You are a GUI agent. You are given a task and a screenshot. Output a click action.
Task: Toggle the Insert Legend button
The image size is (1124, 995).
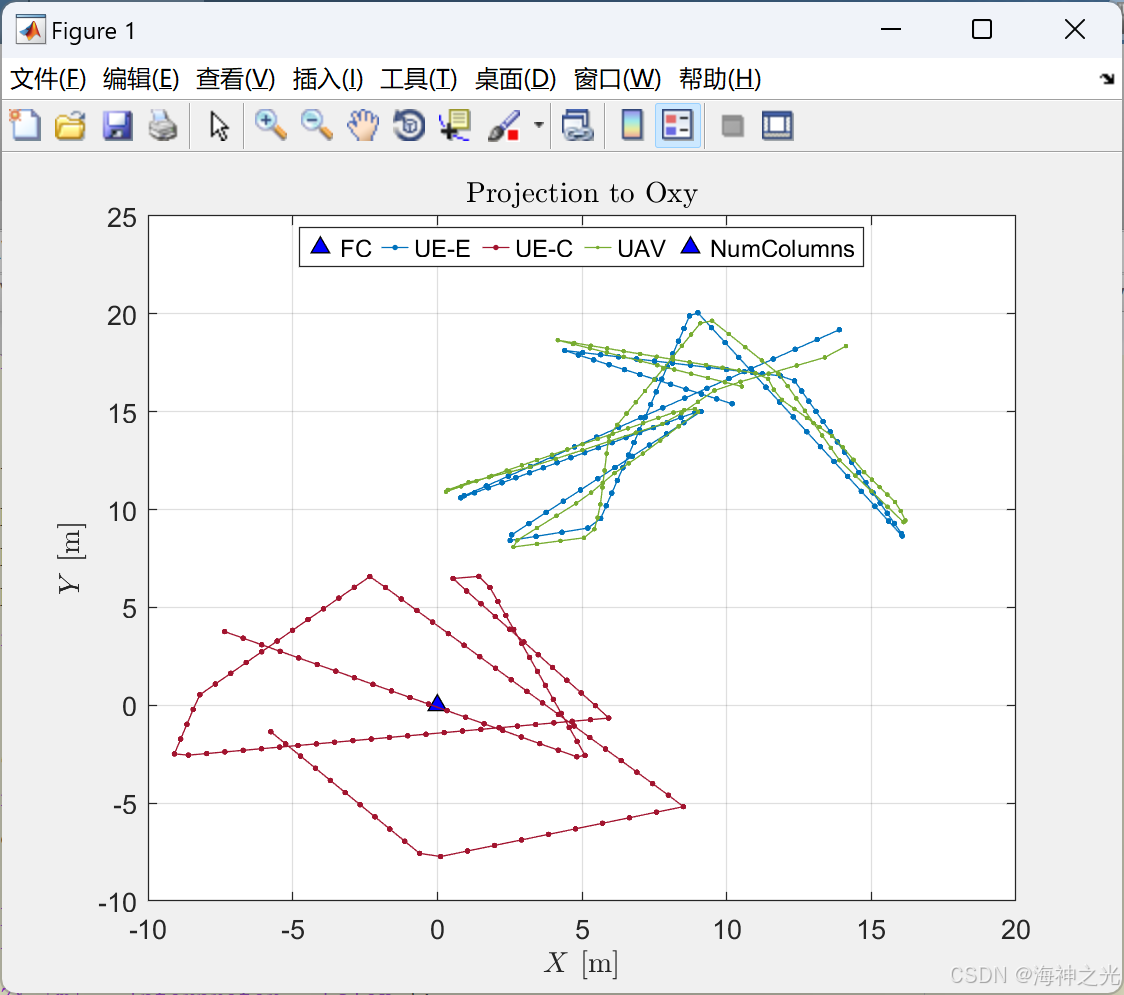point(677,125)
